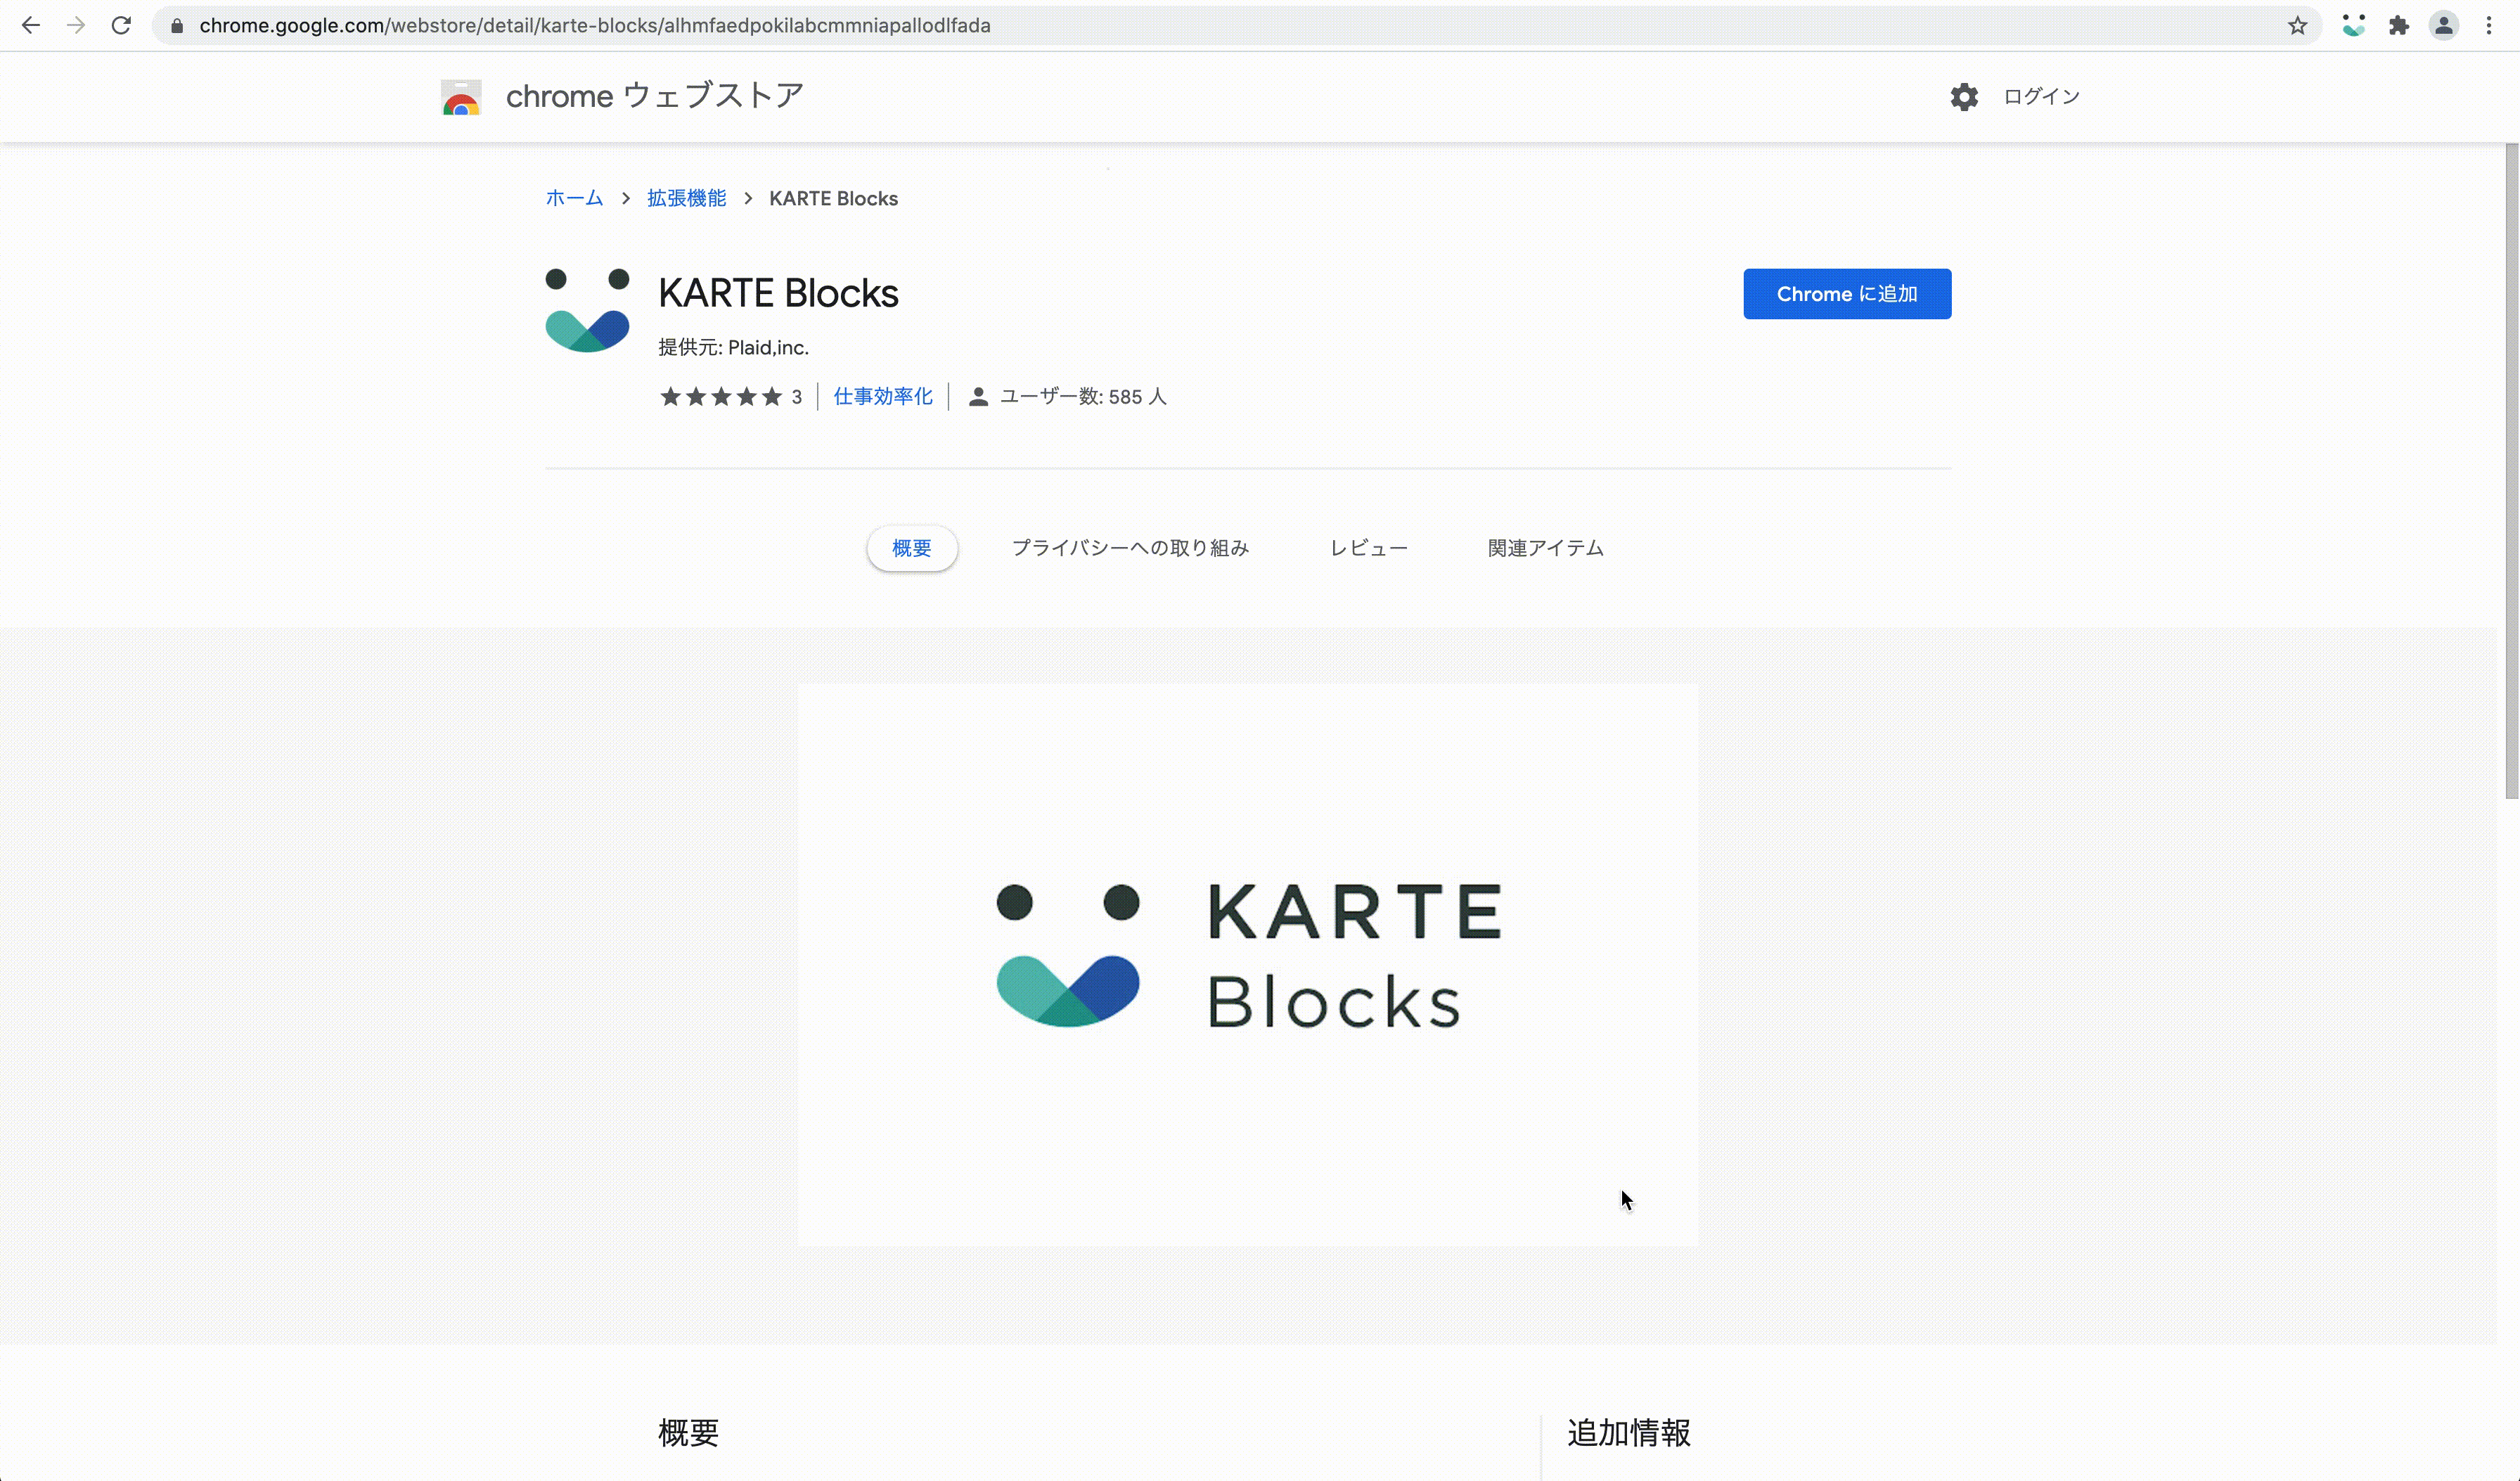
Task: Click the chrome ウェブストア title
Action: click(x=655, y=96)
